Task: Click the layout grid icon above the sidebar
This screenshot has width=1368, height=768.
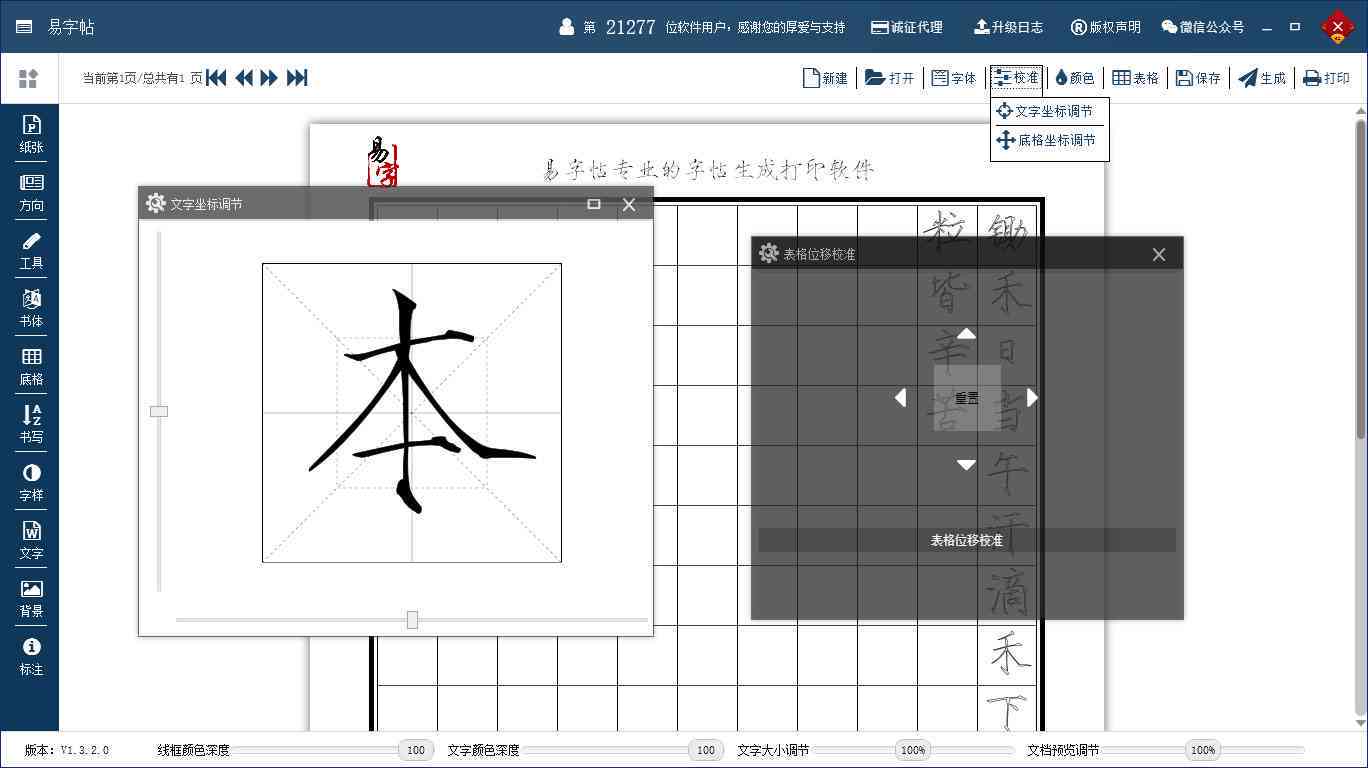Action: 28,78
